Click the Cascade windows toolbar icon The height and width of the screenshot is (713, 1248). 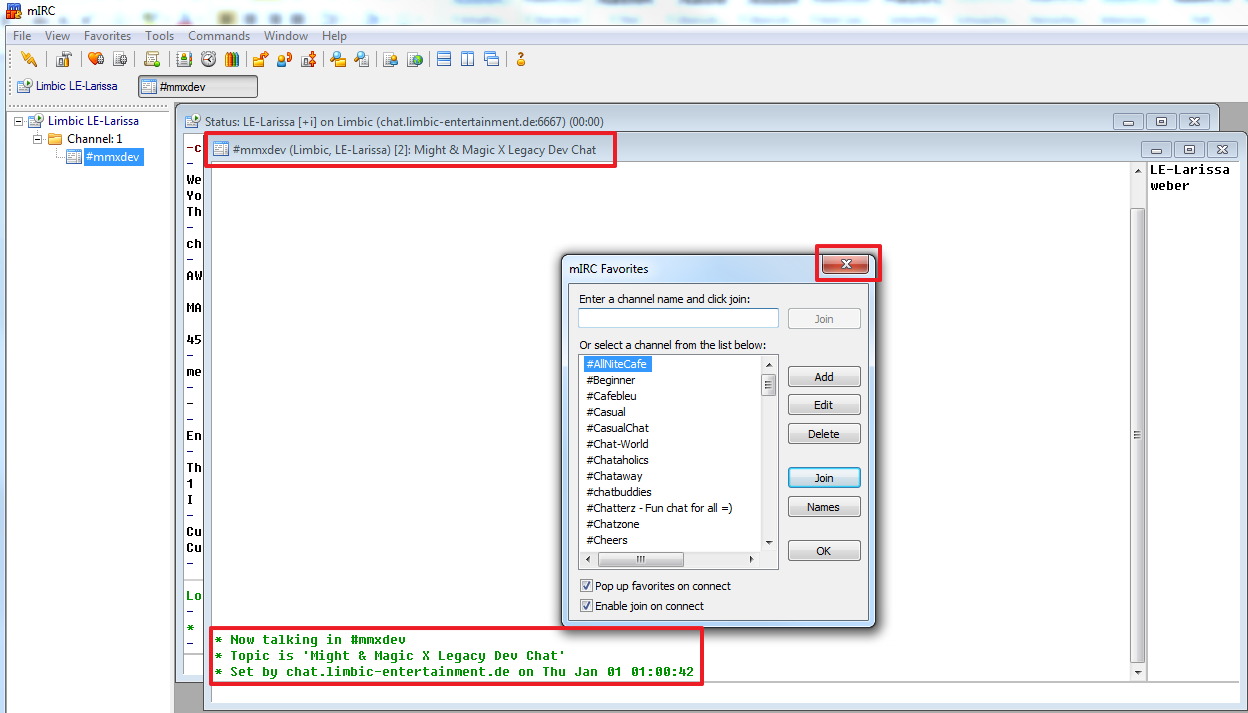point(491,59)
